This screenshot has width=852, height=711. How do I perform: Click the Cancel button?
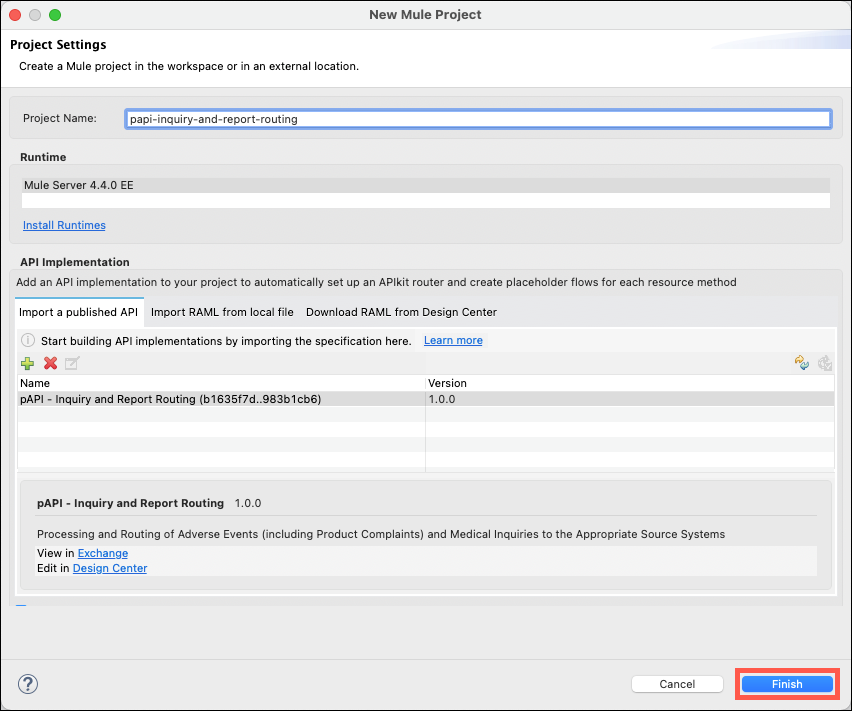coord(677,684)
